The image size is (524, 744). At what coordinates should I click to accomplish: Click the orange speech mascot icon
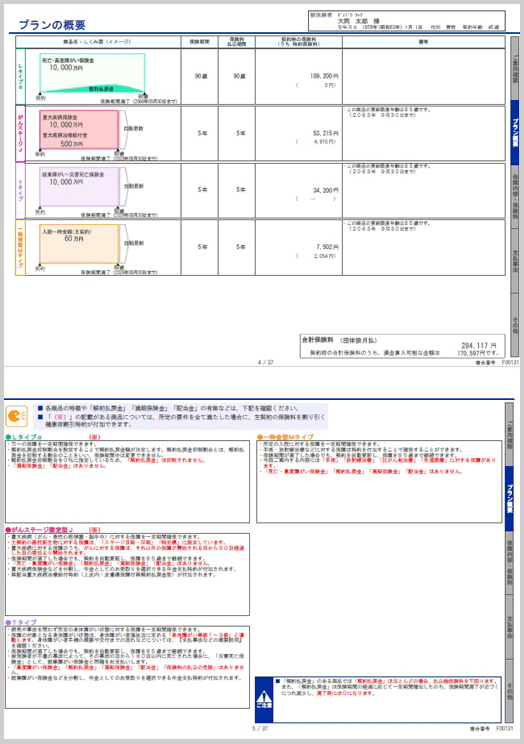point(17,416)
